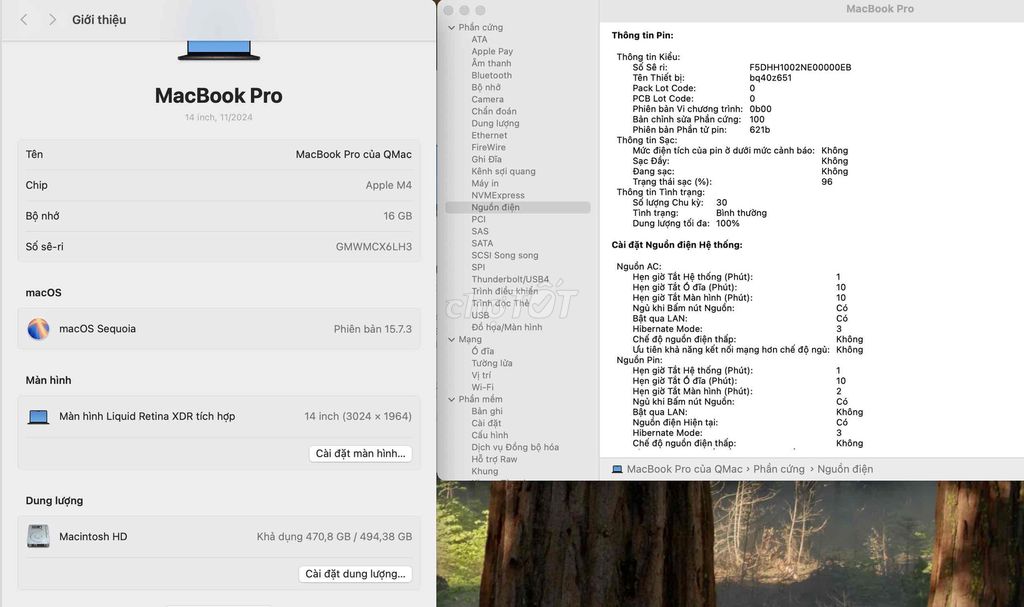Select Camera in the hardware list
The width and height of the screenshot is (1024, 607).
(x=488, y=99)
